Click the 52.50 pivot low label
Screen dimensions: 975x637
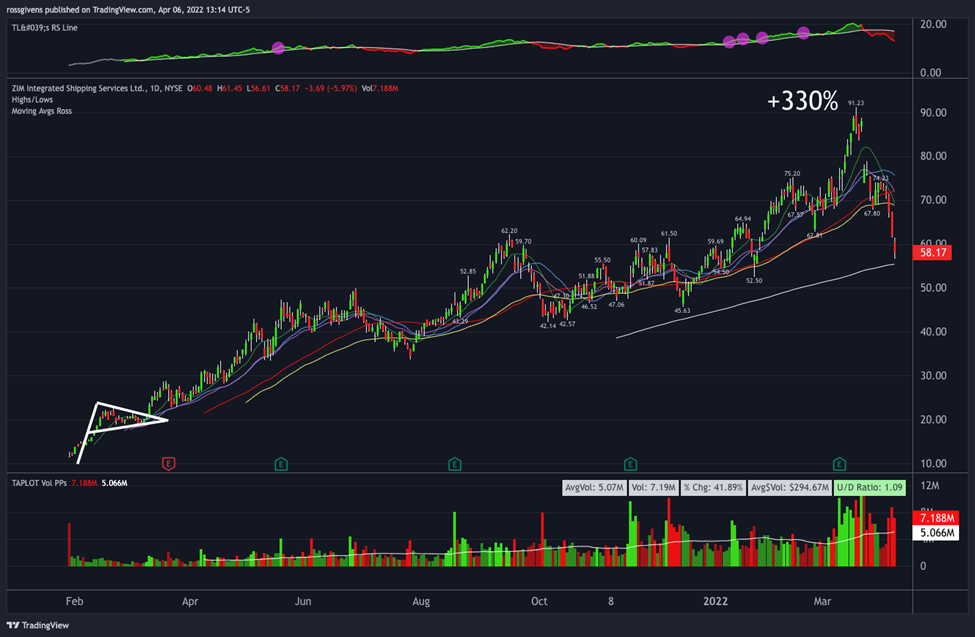[754, 281]
